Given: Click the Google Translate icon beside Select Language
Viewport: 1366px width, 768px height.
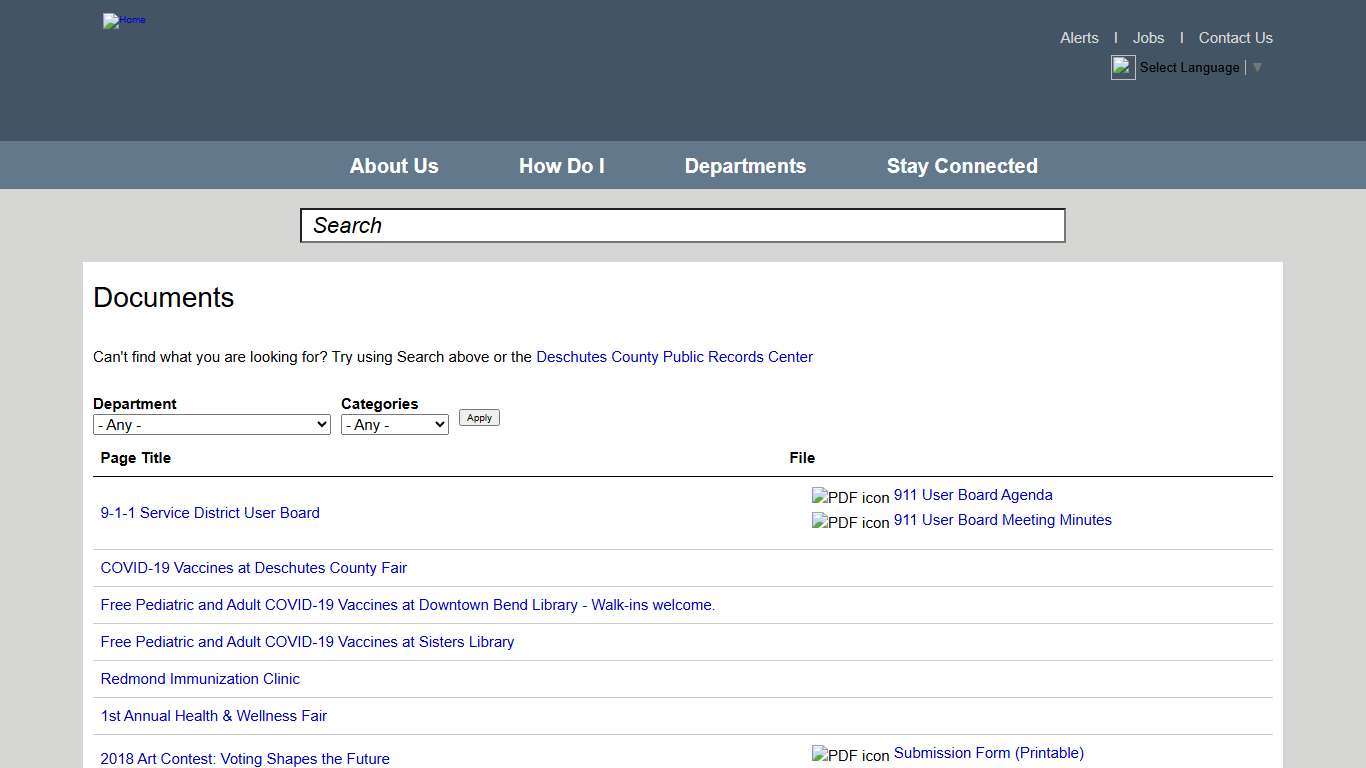Looking at the screenshot, I should (x=1122, y=67).
